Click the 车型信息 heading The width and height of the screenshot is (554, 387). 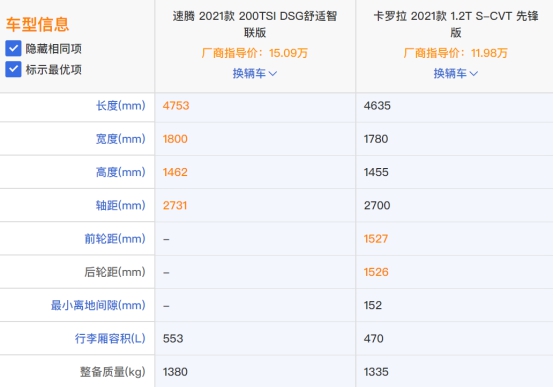(x=37, y=24)
